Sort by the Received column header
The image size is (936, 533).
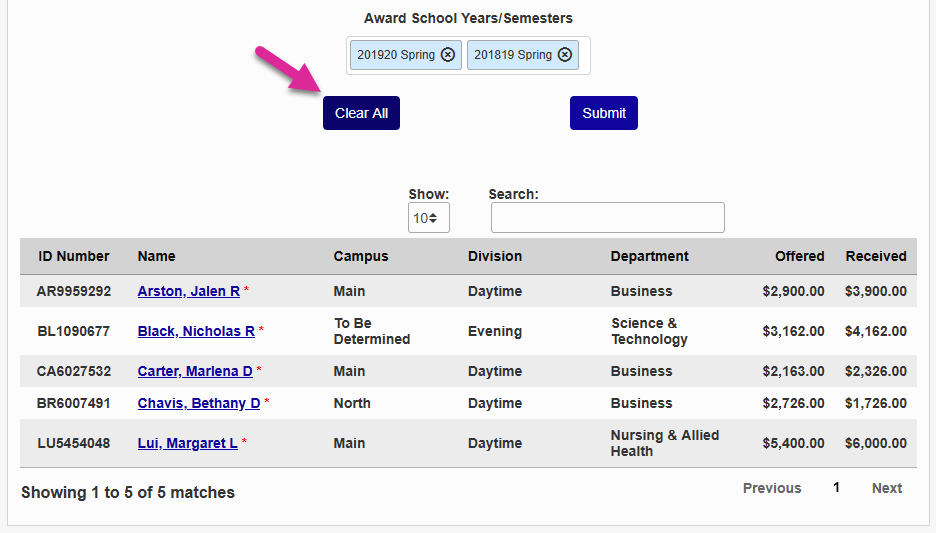click(x=876, y=256)
